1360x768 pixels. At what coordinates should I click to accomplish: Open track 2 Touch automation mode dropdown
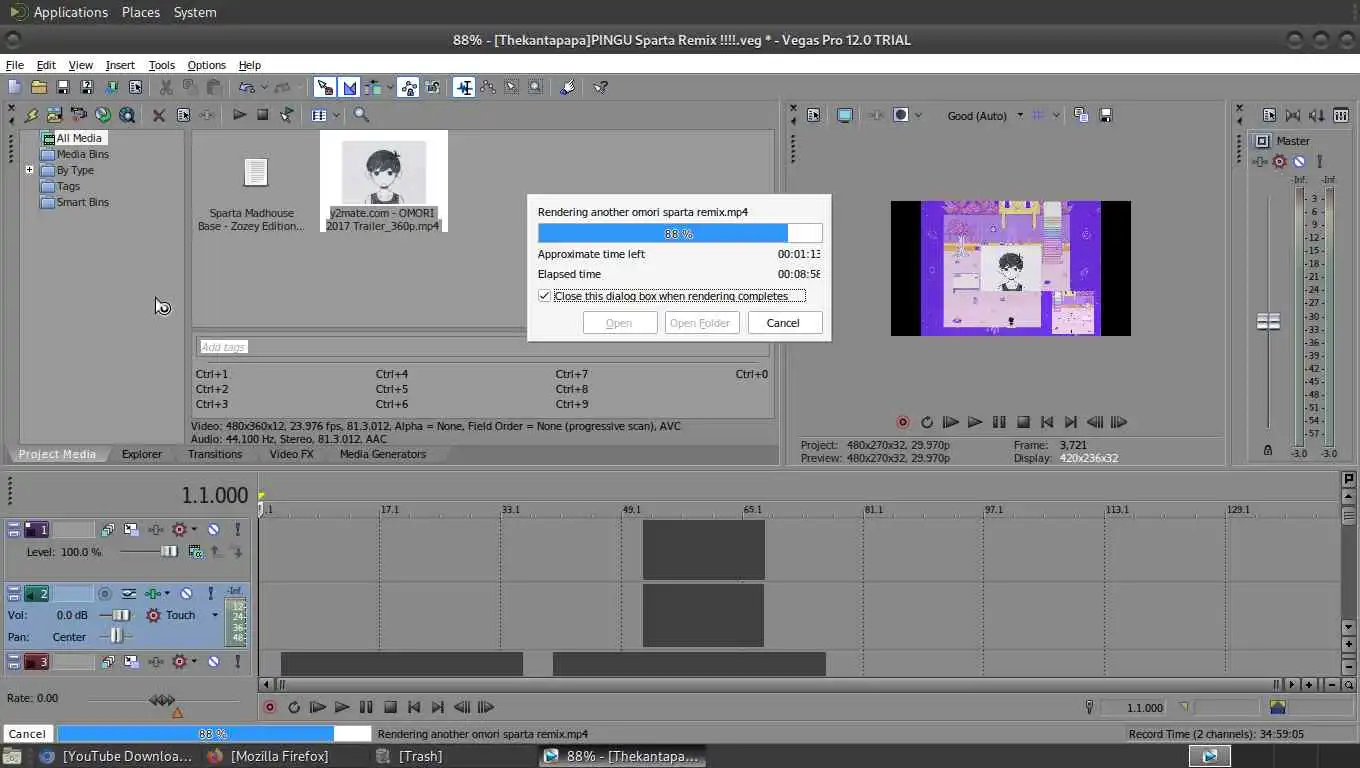(214, 615)
